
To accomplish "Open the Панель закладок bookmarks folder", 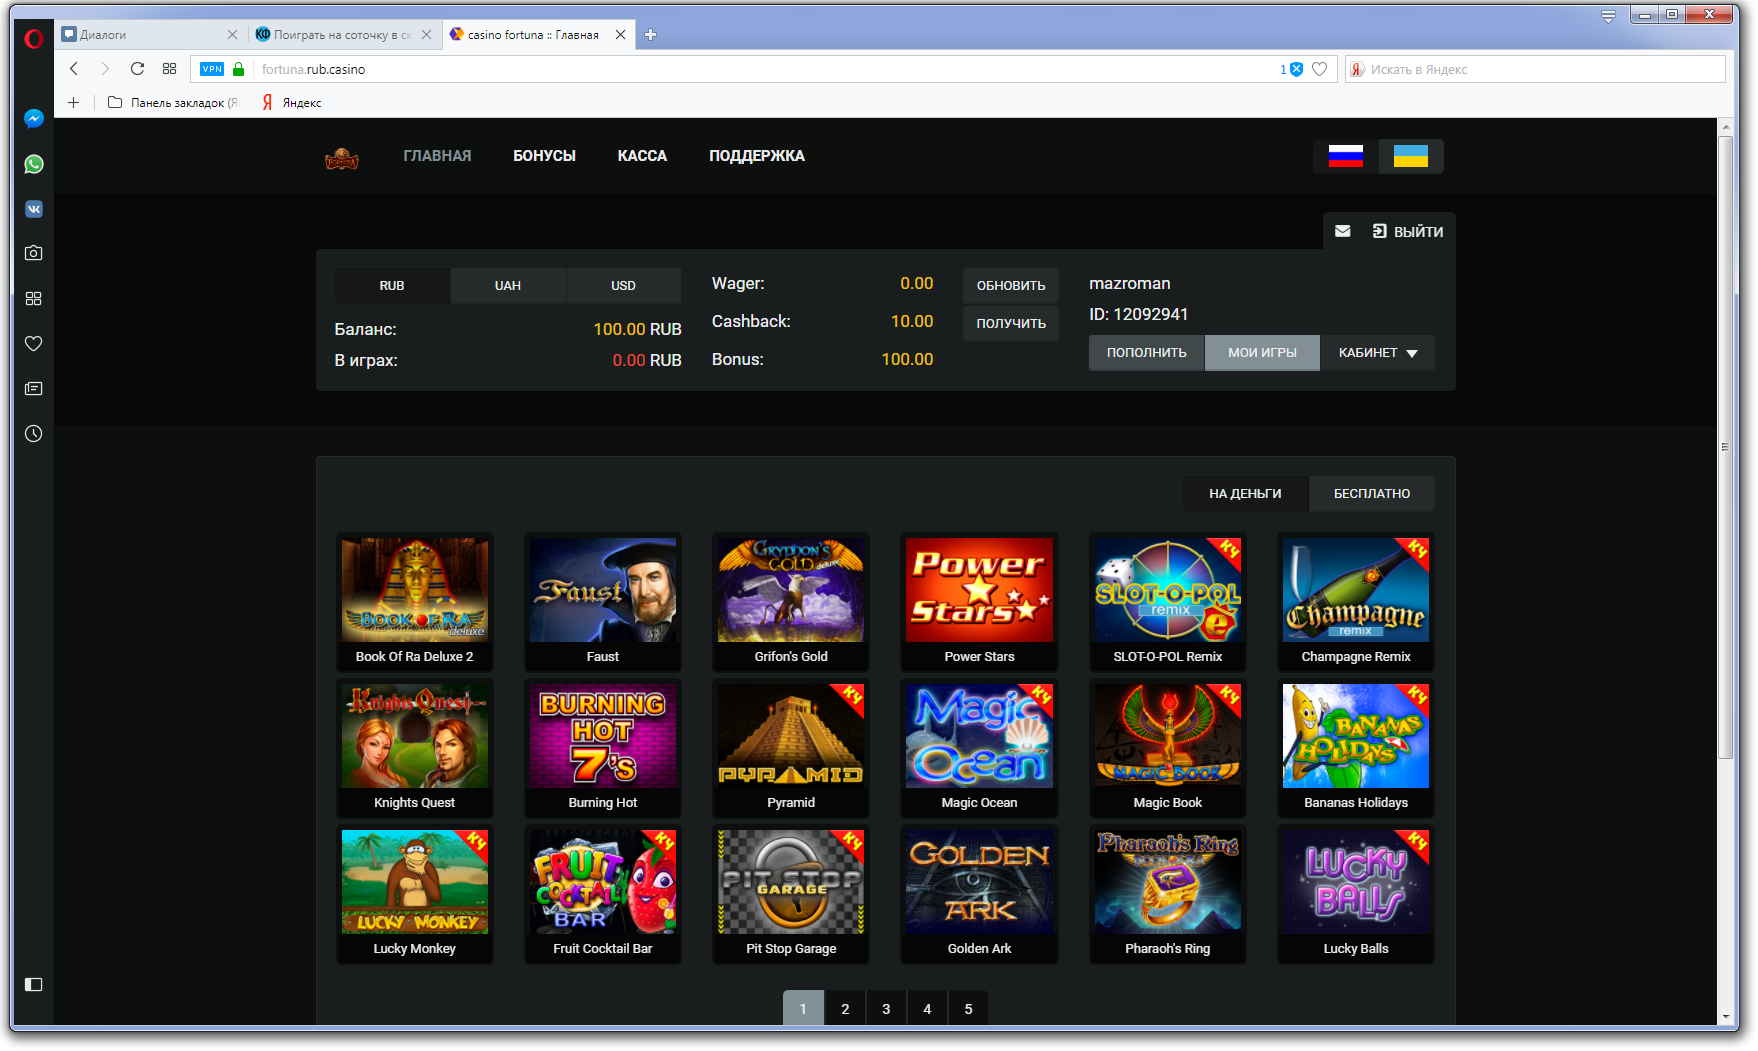I will coord(173,102).
